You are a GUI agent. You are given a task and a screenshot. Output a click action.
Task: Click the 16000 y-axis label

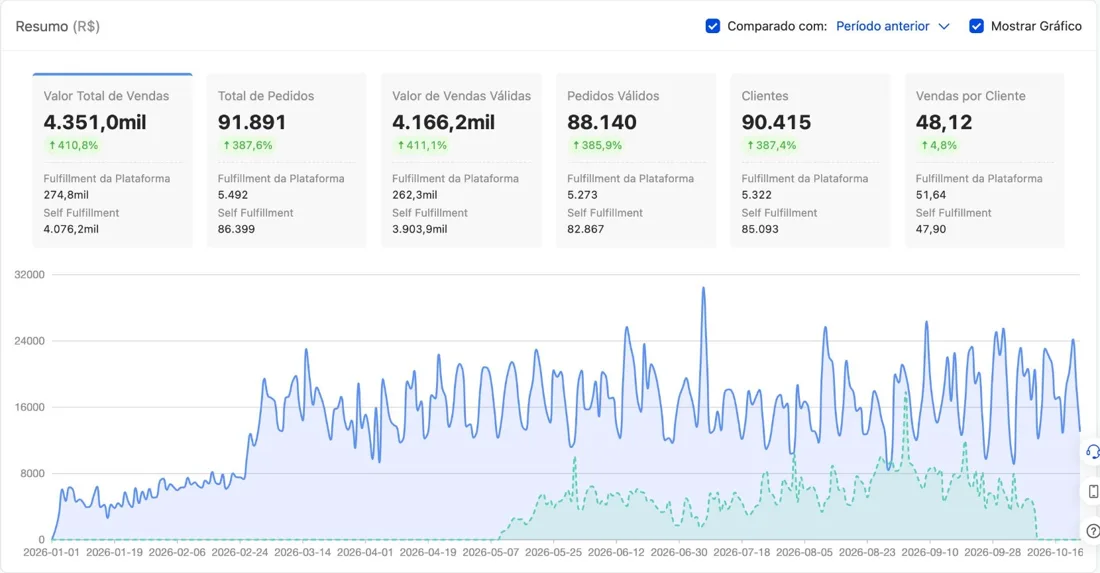point(29,407)
